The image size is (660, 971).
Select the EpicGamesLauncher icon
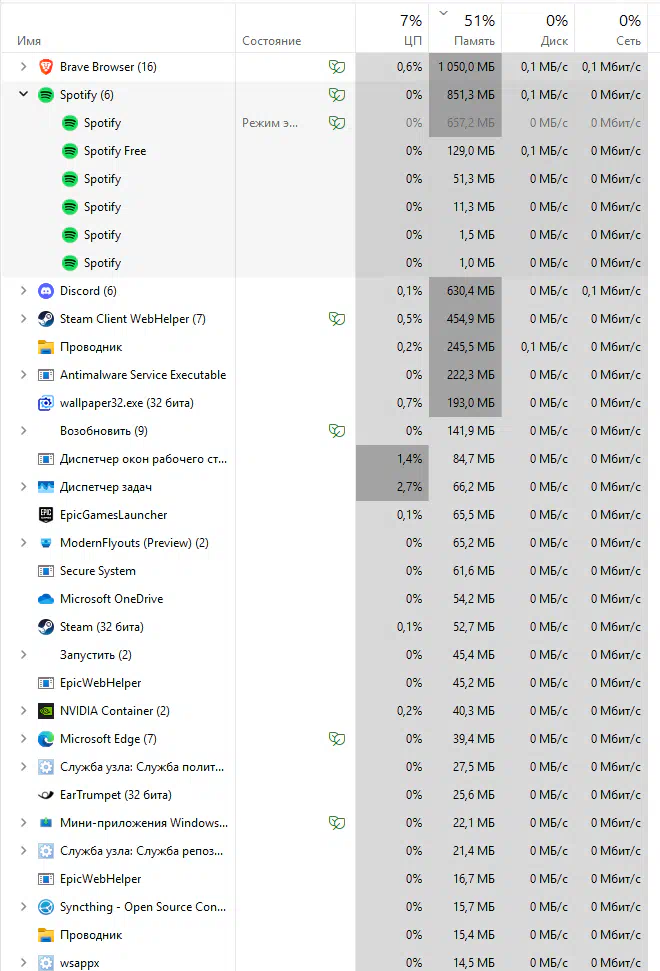[46, 515]
